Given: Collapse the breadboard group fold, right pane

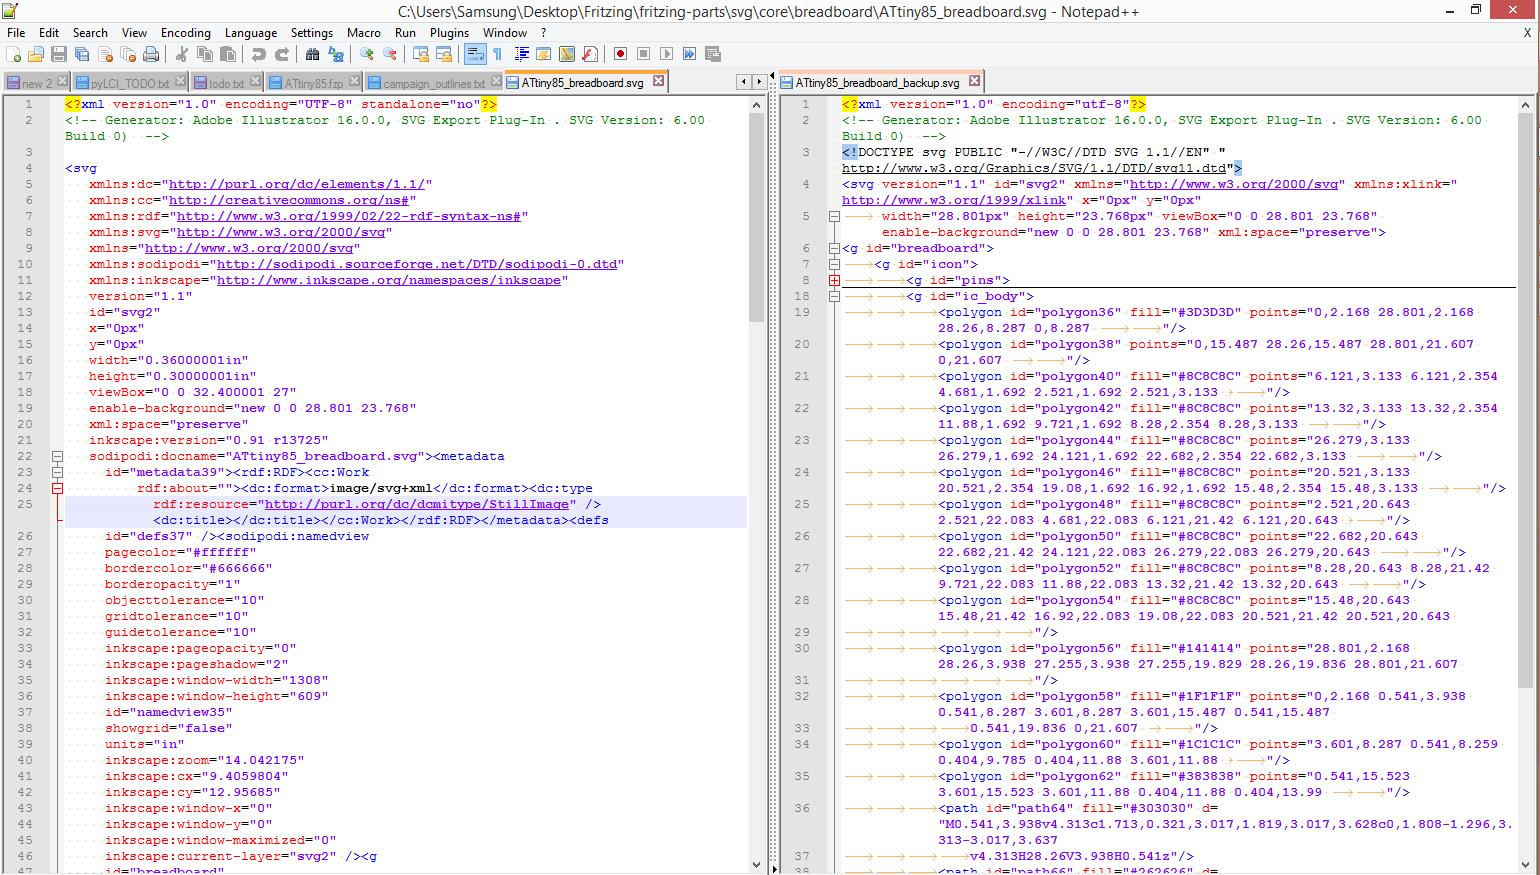Looking at the screenshot, I should 834,248.
